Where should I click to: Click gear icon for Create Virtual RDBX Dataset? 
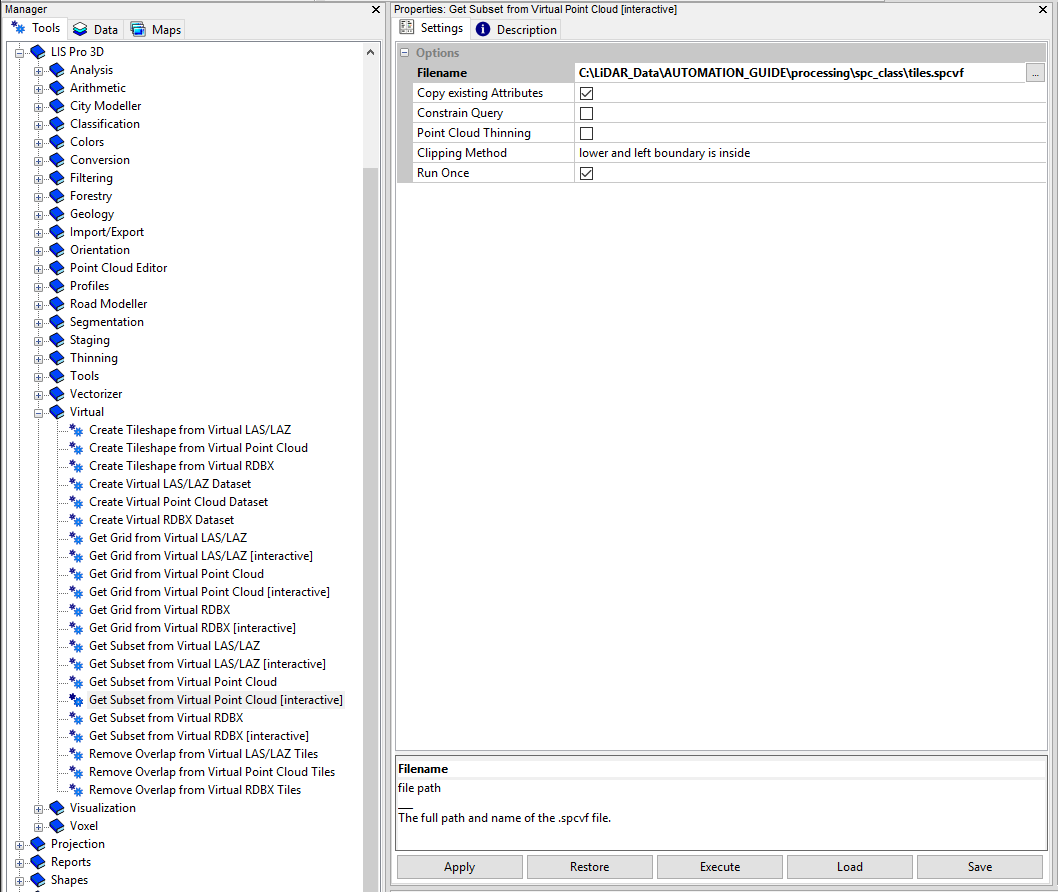(77, 520)
